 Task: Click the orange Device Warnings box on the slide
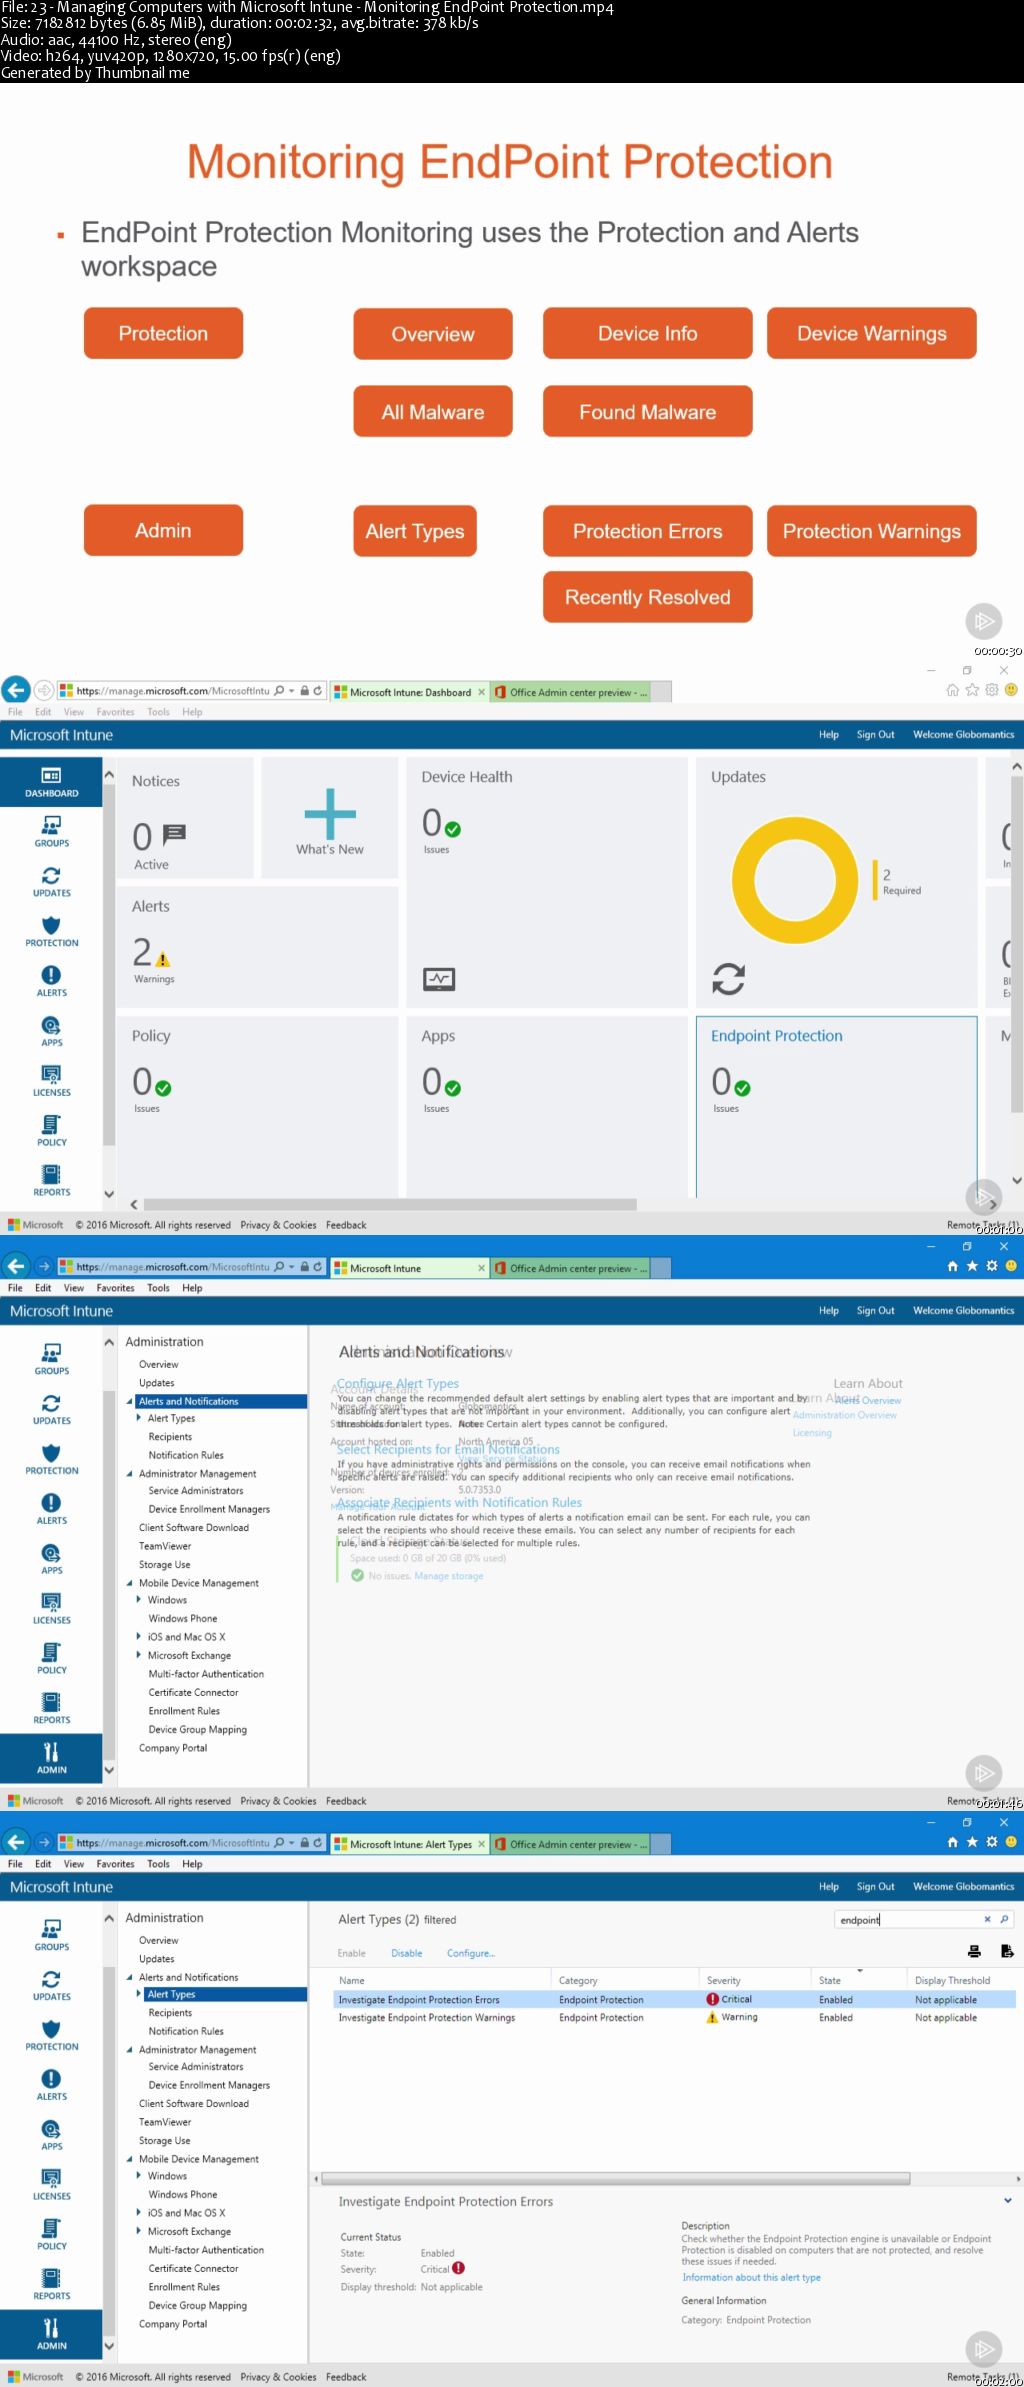[871, 333]
